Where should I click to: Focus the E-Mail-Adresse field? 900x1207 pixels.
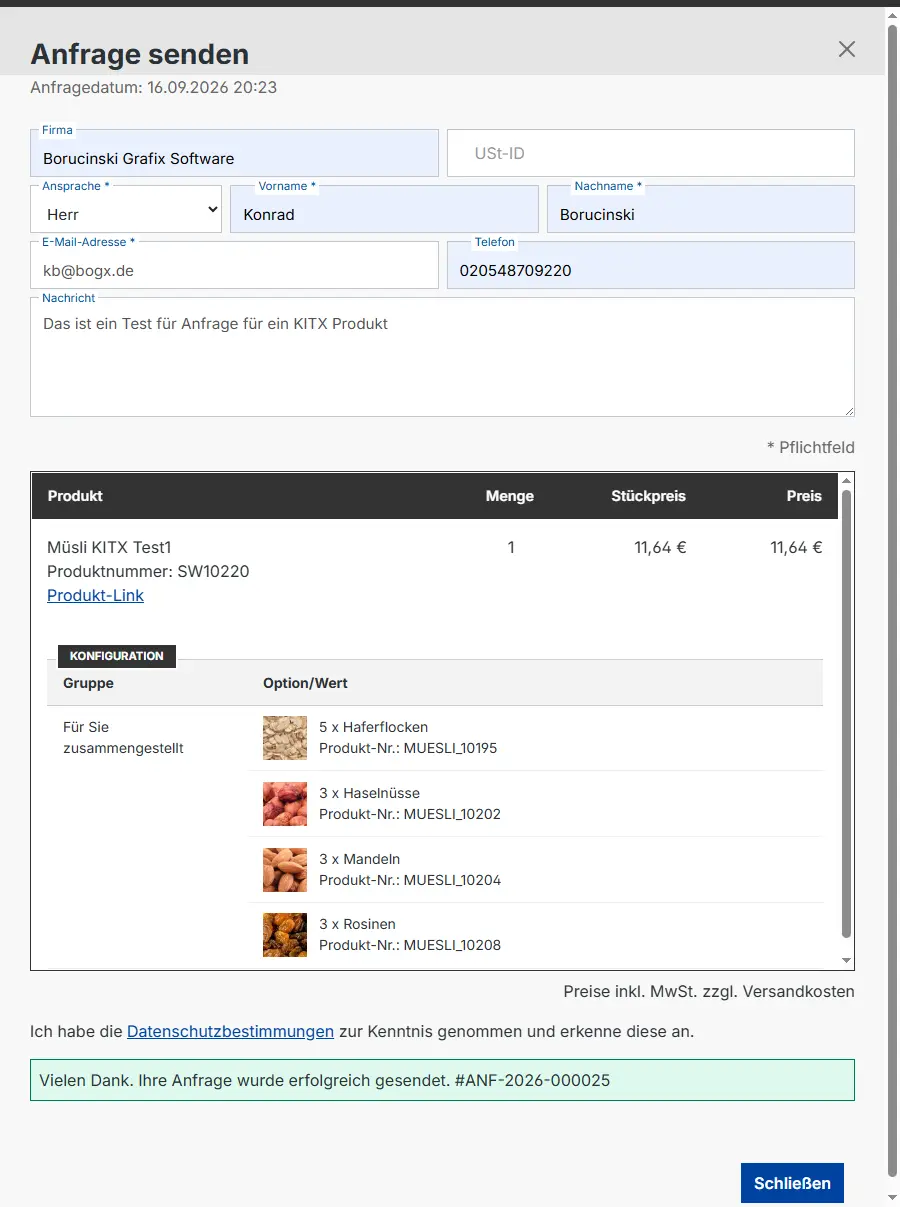pyautogui.click(x=234, y=265)
